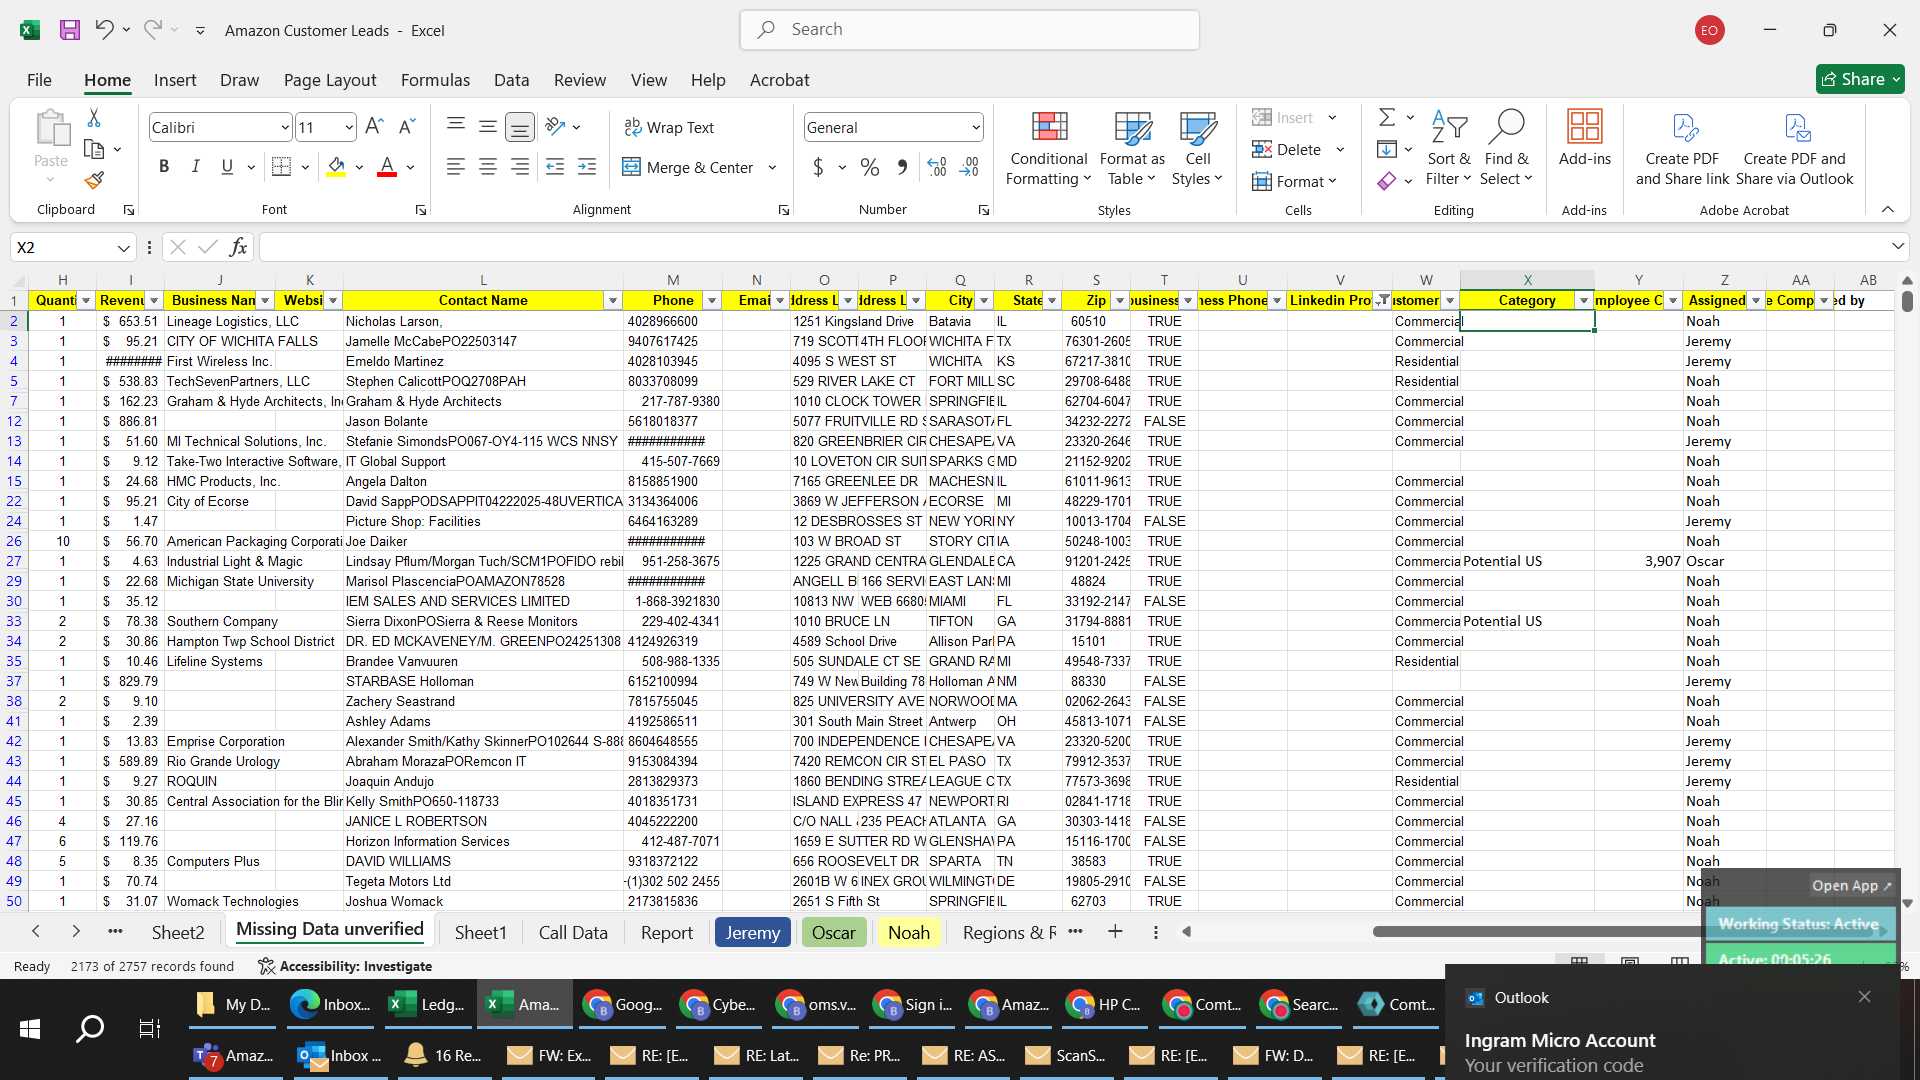Viewport: 1920px width, 1080px height.
Task: Open the General number format dropdown
Action: (975, 127)
